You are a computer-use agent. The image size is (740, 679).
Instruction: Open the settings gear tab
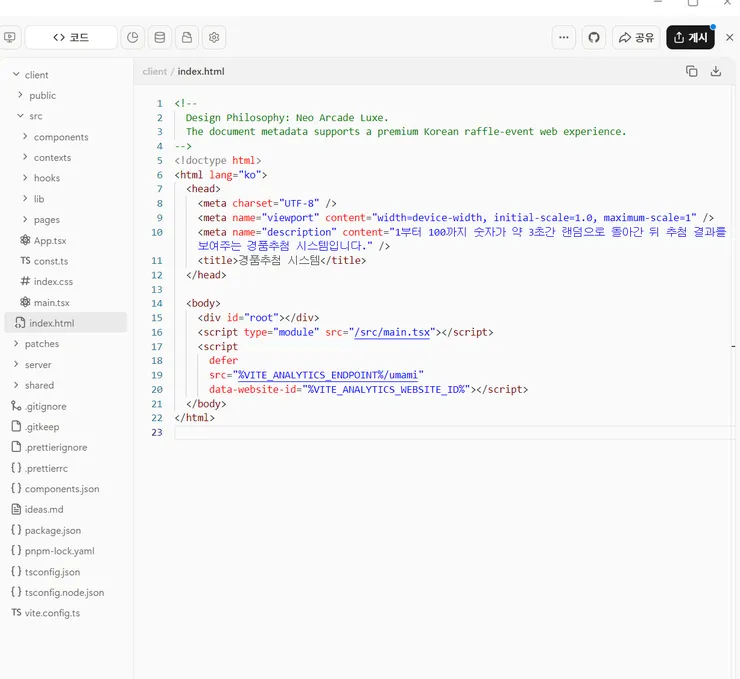(214, 37)
